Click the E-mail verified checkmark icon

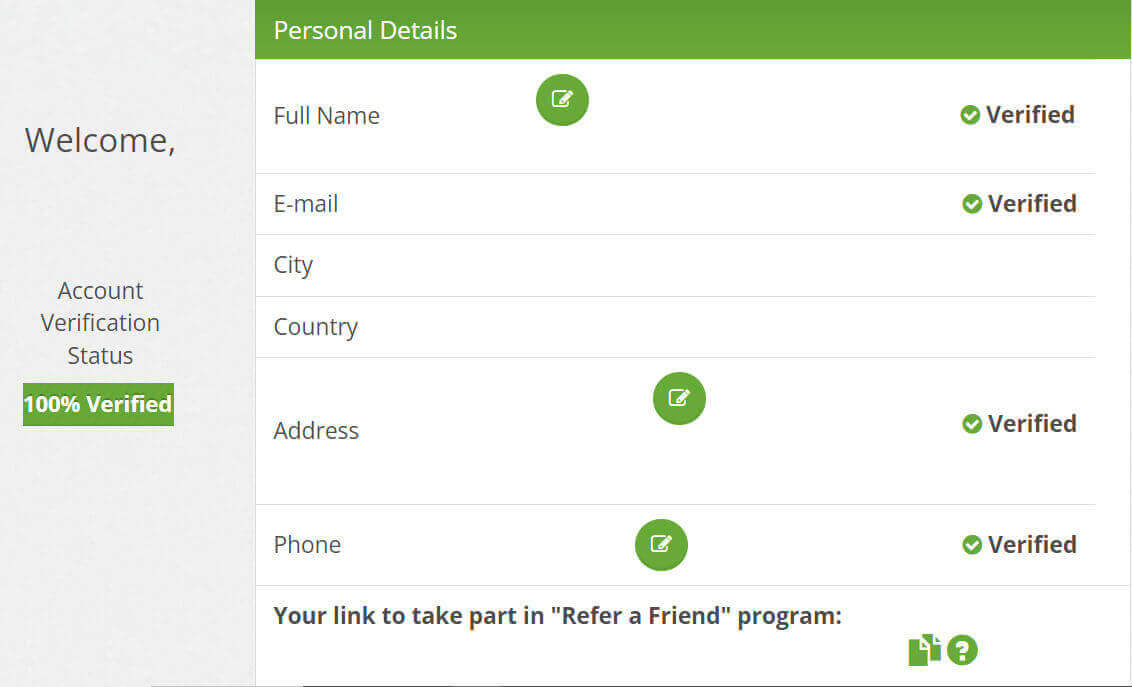971,204
